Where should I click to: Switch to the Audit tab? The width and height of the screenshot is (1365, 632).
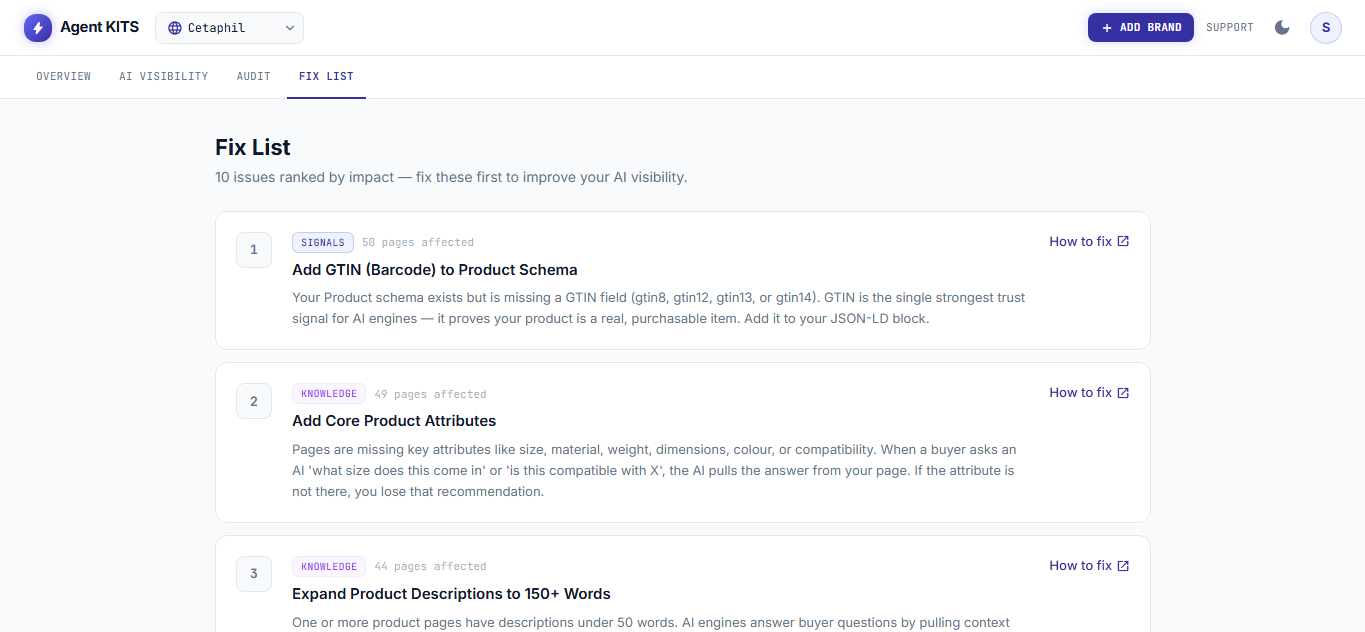(x=254, y=76)
